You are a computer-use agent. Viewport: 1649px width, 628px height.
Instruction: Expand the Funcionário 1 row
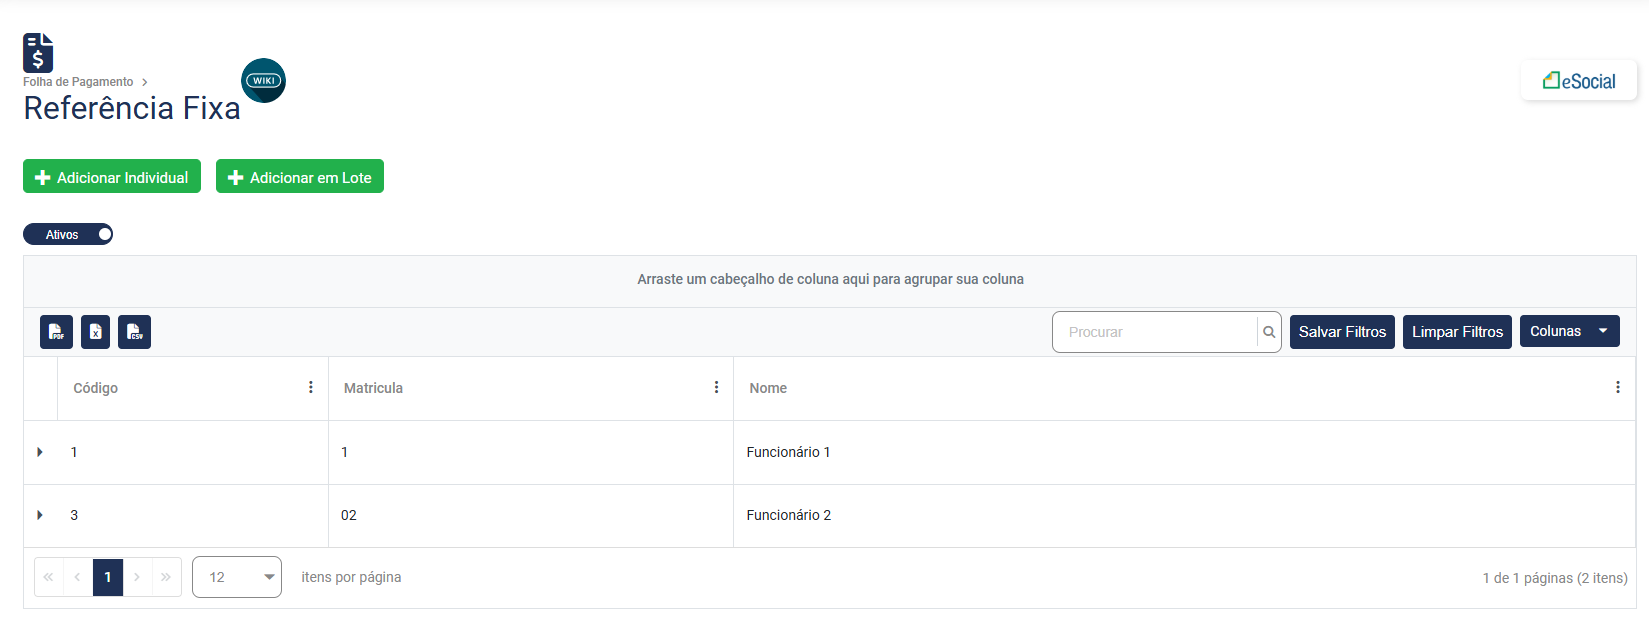click(x=40, y=452)
